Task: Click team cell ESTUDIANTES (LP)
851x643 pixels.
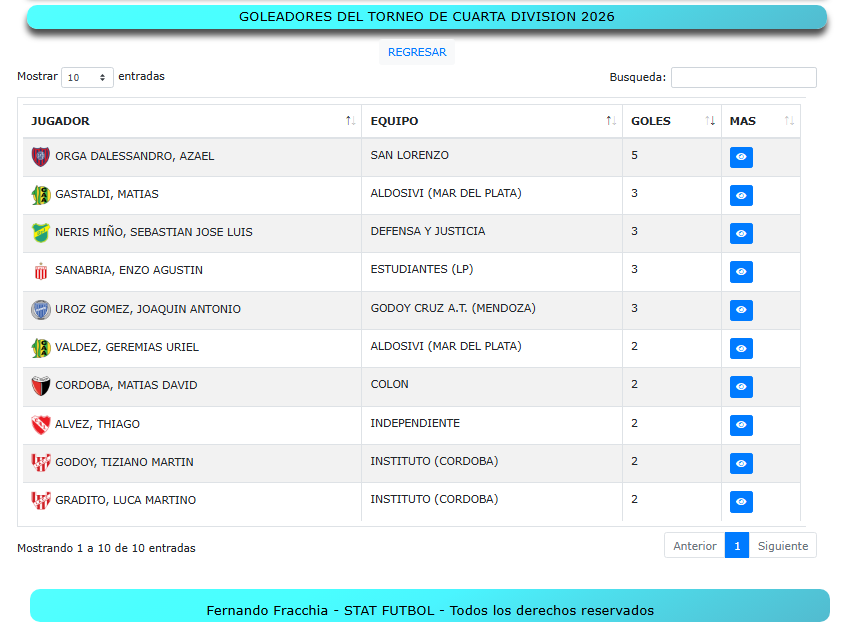Action: pyautogui.click(x=422, y=269)
